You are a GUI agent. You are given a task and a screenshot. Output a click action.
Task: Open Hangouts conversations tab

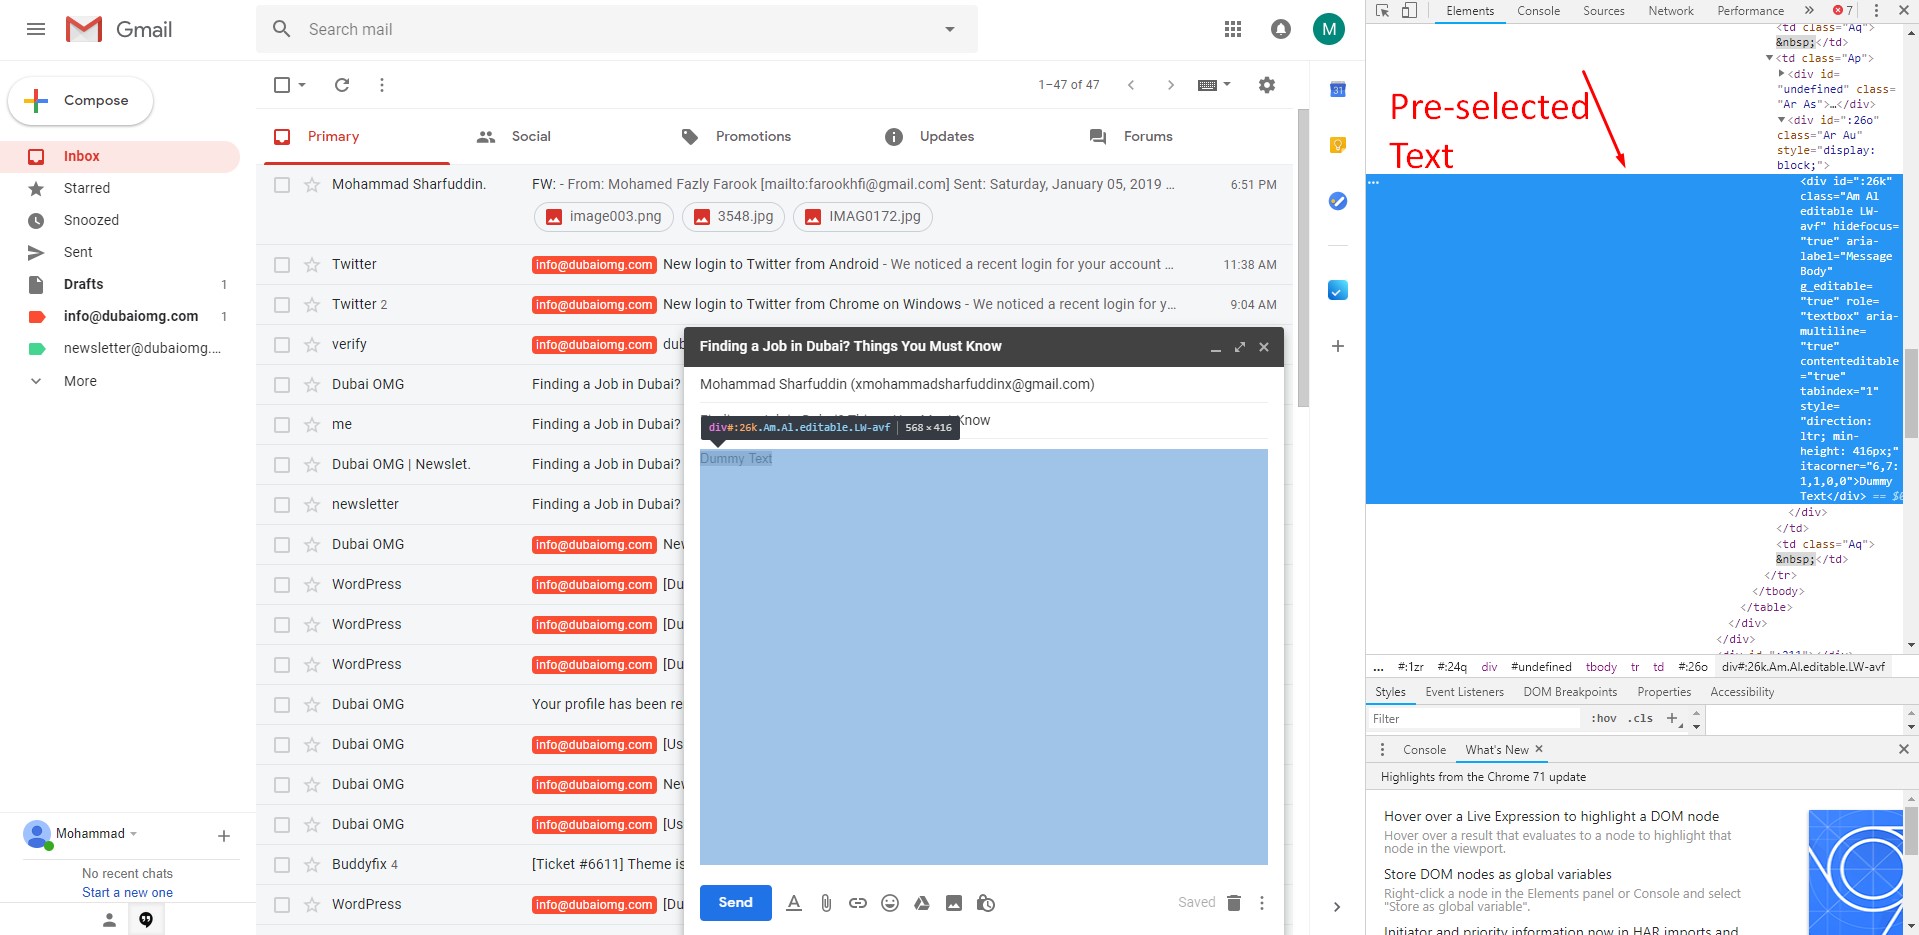click(146, 920)
